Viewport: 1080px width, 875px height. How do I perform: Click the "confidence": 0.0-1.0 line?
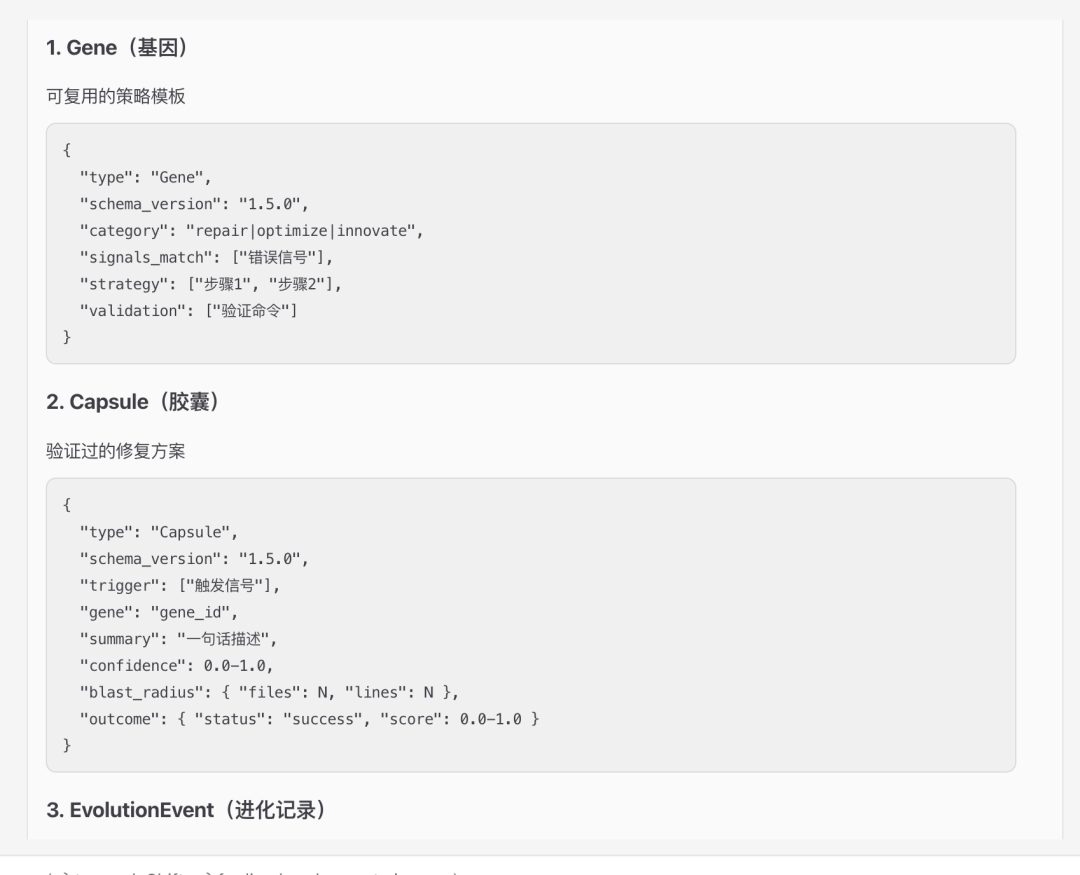[x=176, y=666]
